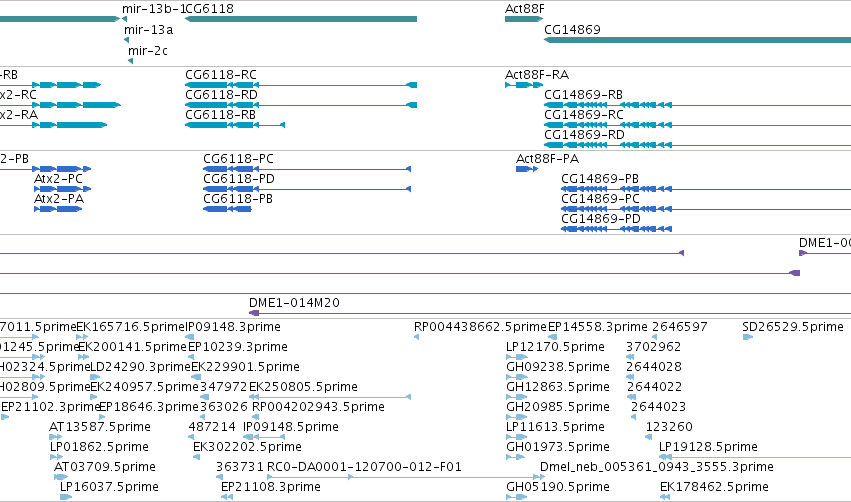Select transcript CG14869-RD label
This screenshot has width=851, height=502.
[x=585, y=135]
